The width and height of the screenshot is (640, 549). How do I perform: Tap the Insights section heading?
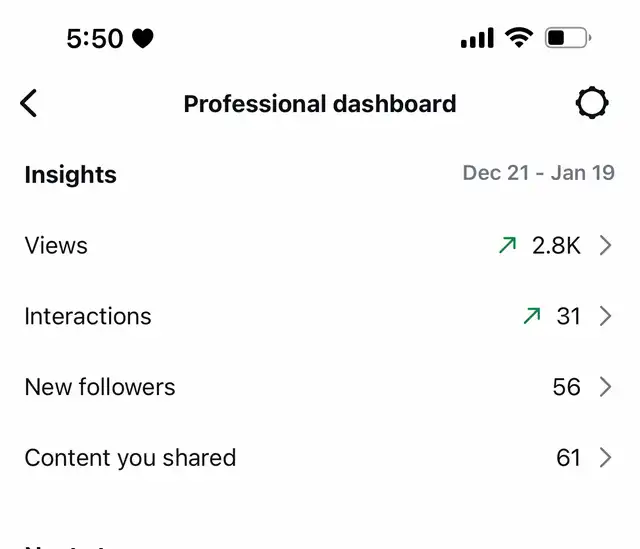point(71,176)
